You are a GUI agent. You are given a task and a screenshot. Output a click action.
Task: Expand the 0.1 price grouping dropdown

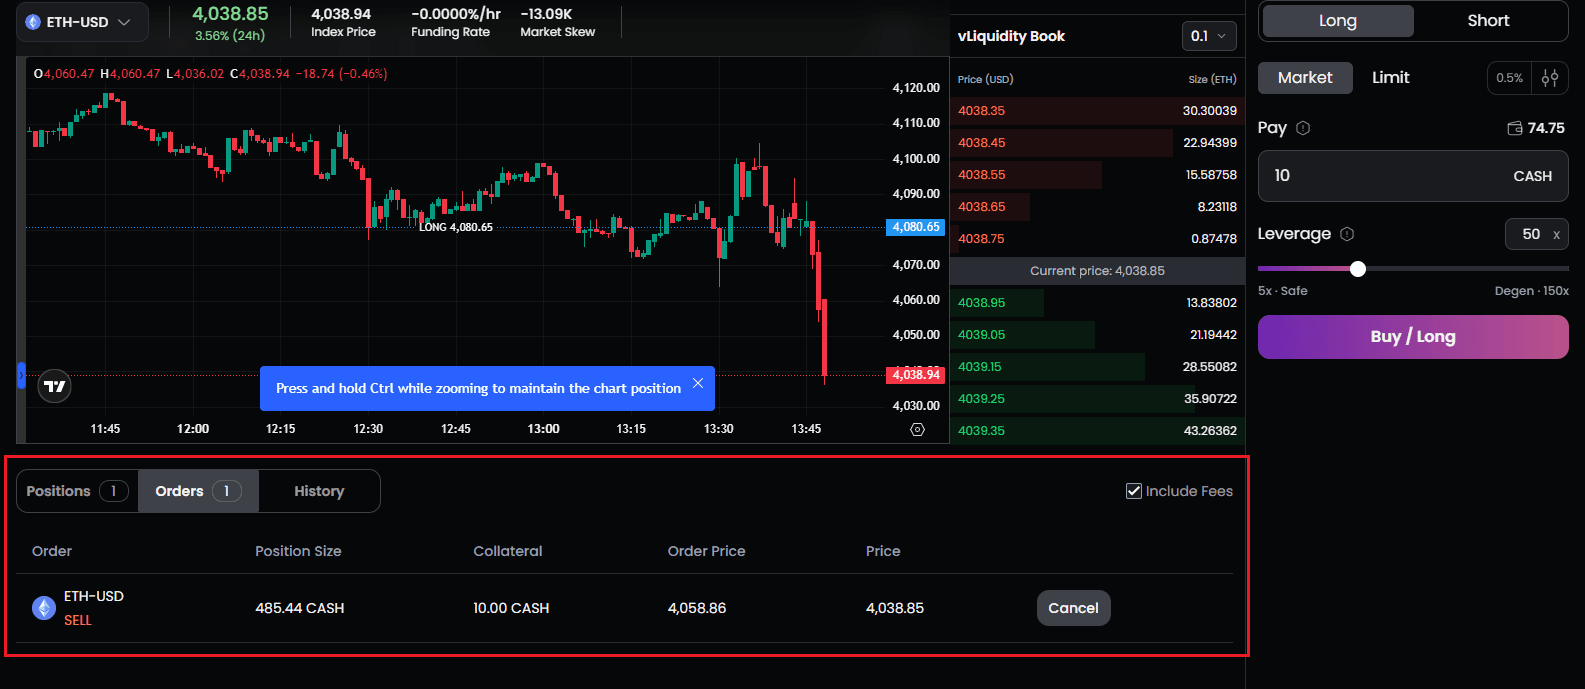coord(1208,36)
